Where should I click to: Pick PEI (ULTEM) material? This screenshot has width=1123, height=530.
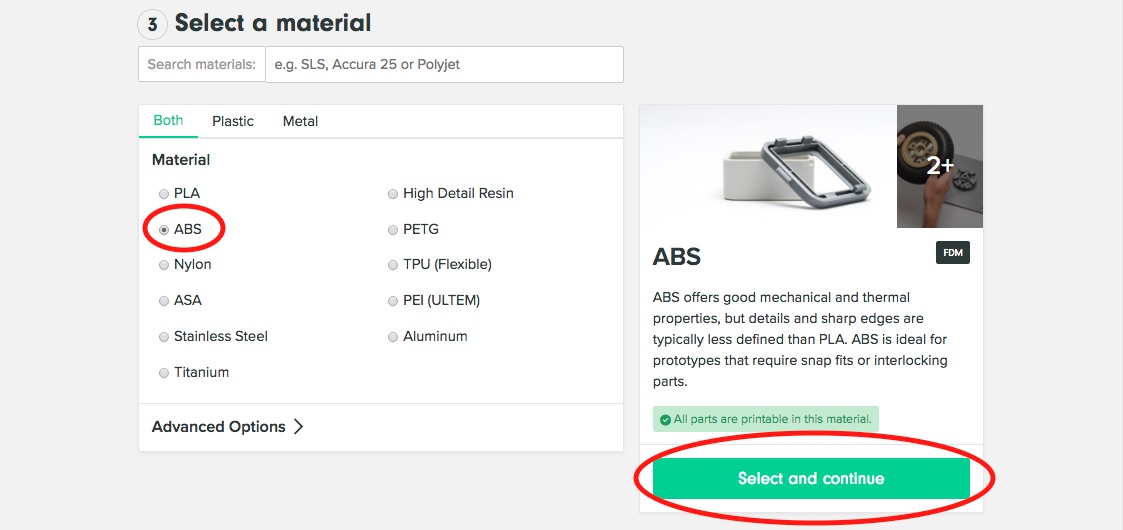coord(393,301)
